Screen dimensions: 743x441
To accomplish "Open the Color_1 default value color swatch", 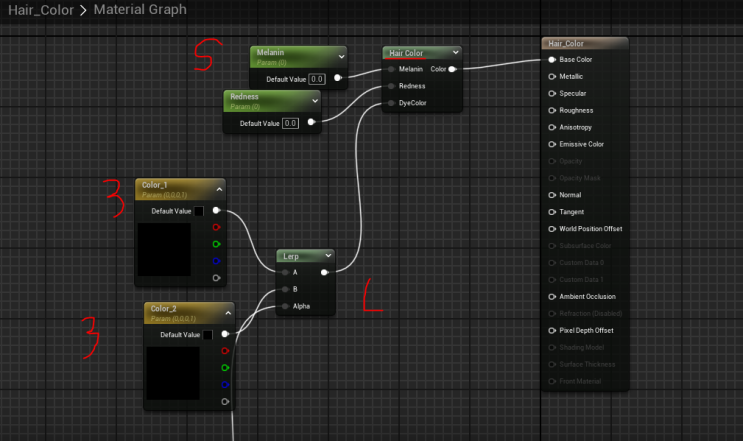I will pos(198,211).
